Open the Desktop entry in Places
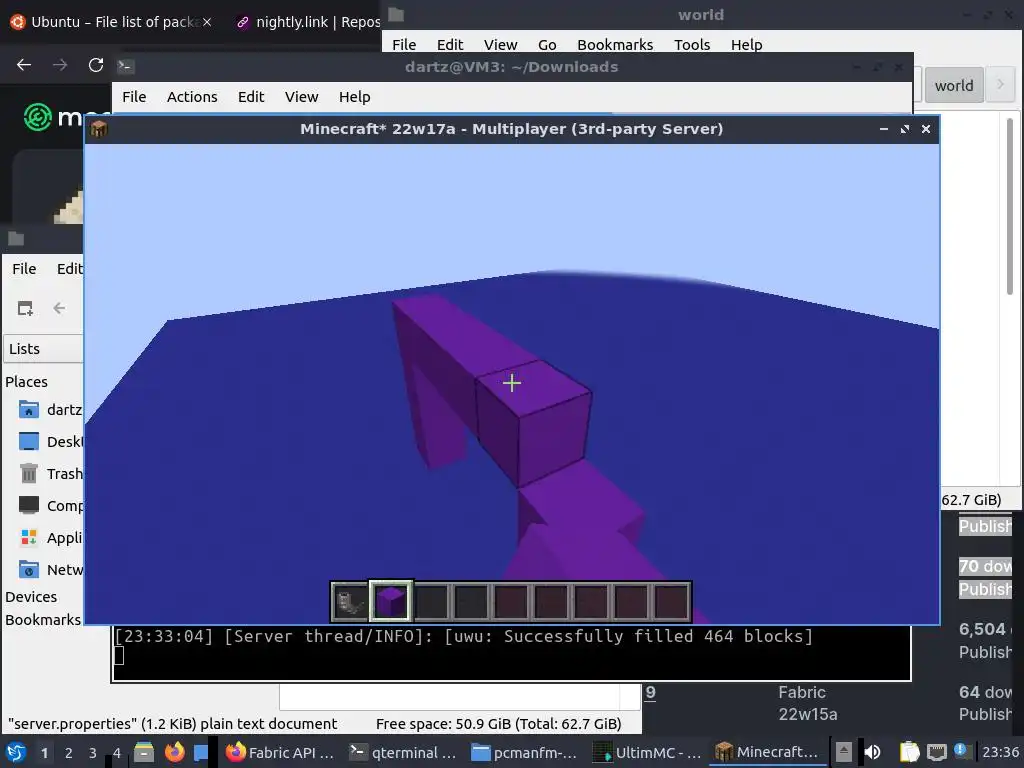The image size is (1024, 768). (x=50, y=441)
